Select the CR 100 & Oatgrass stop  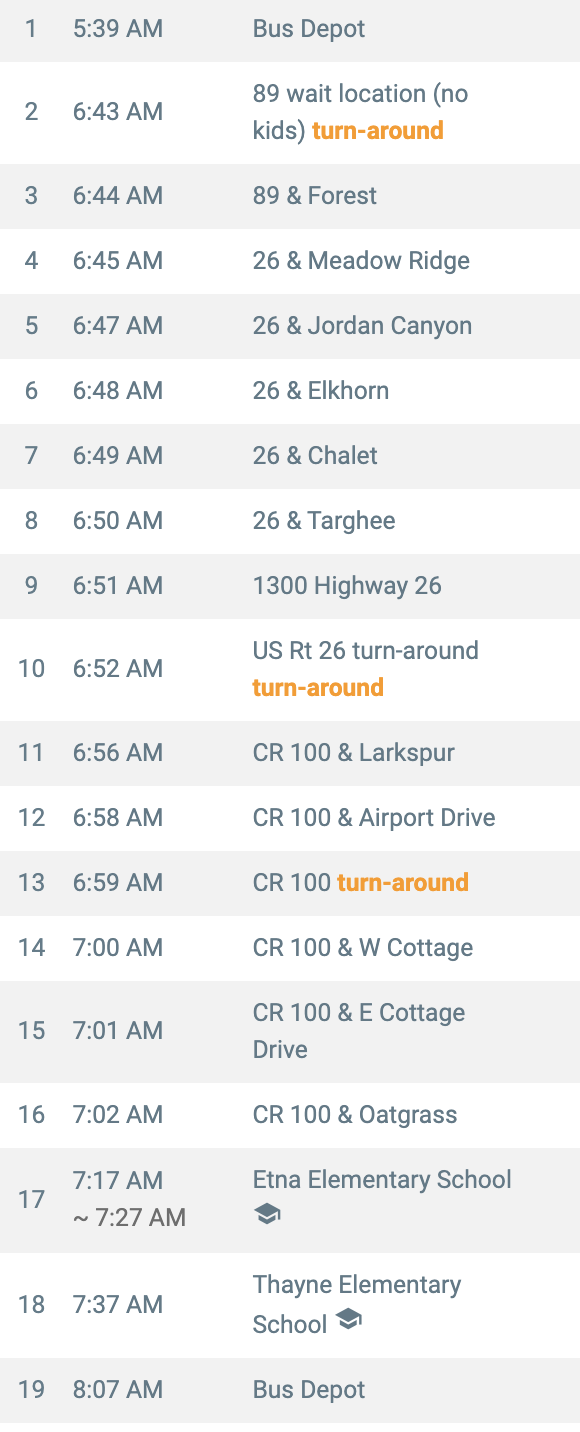[290, 1115]
